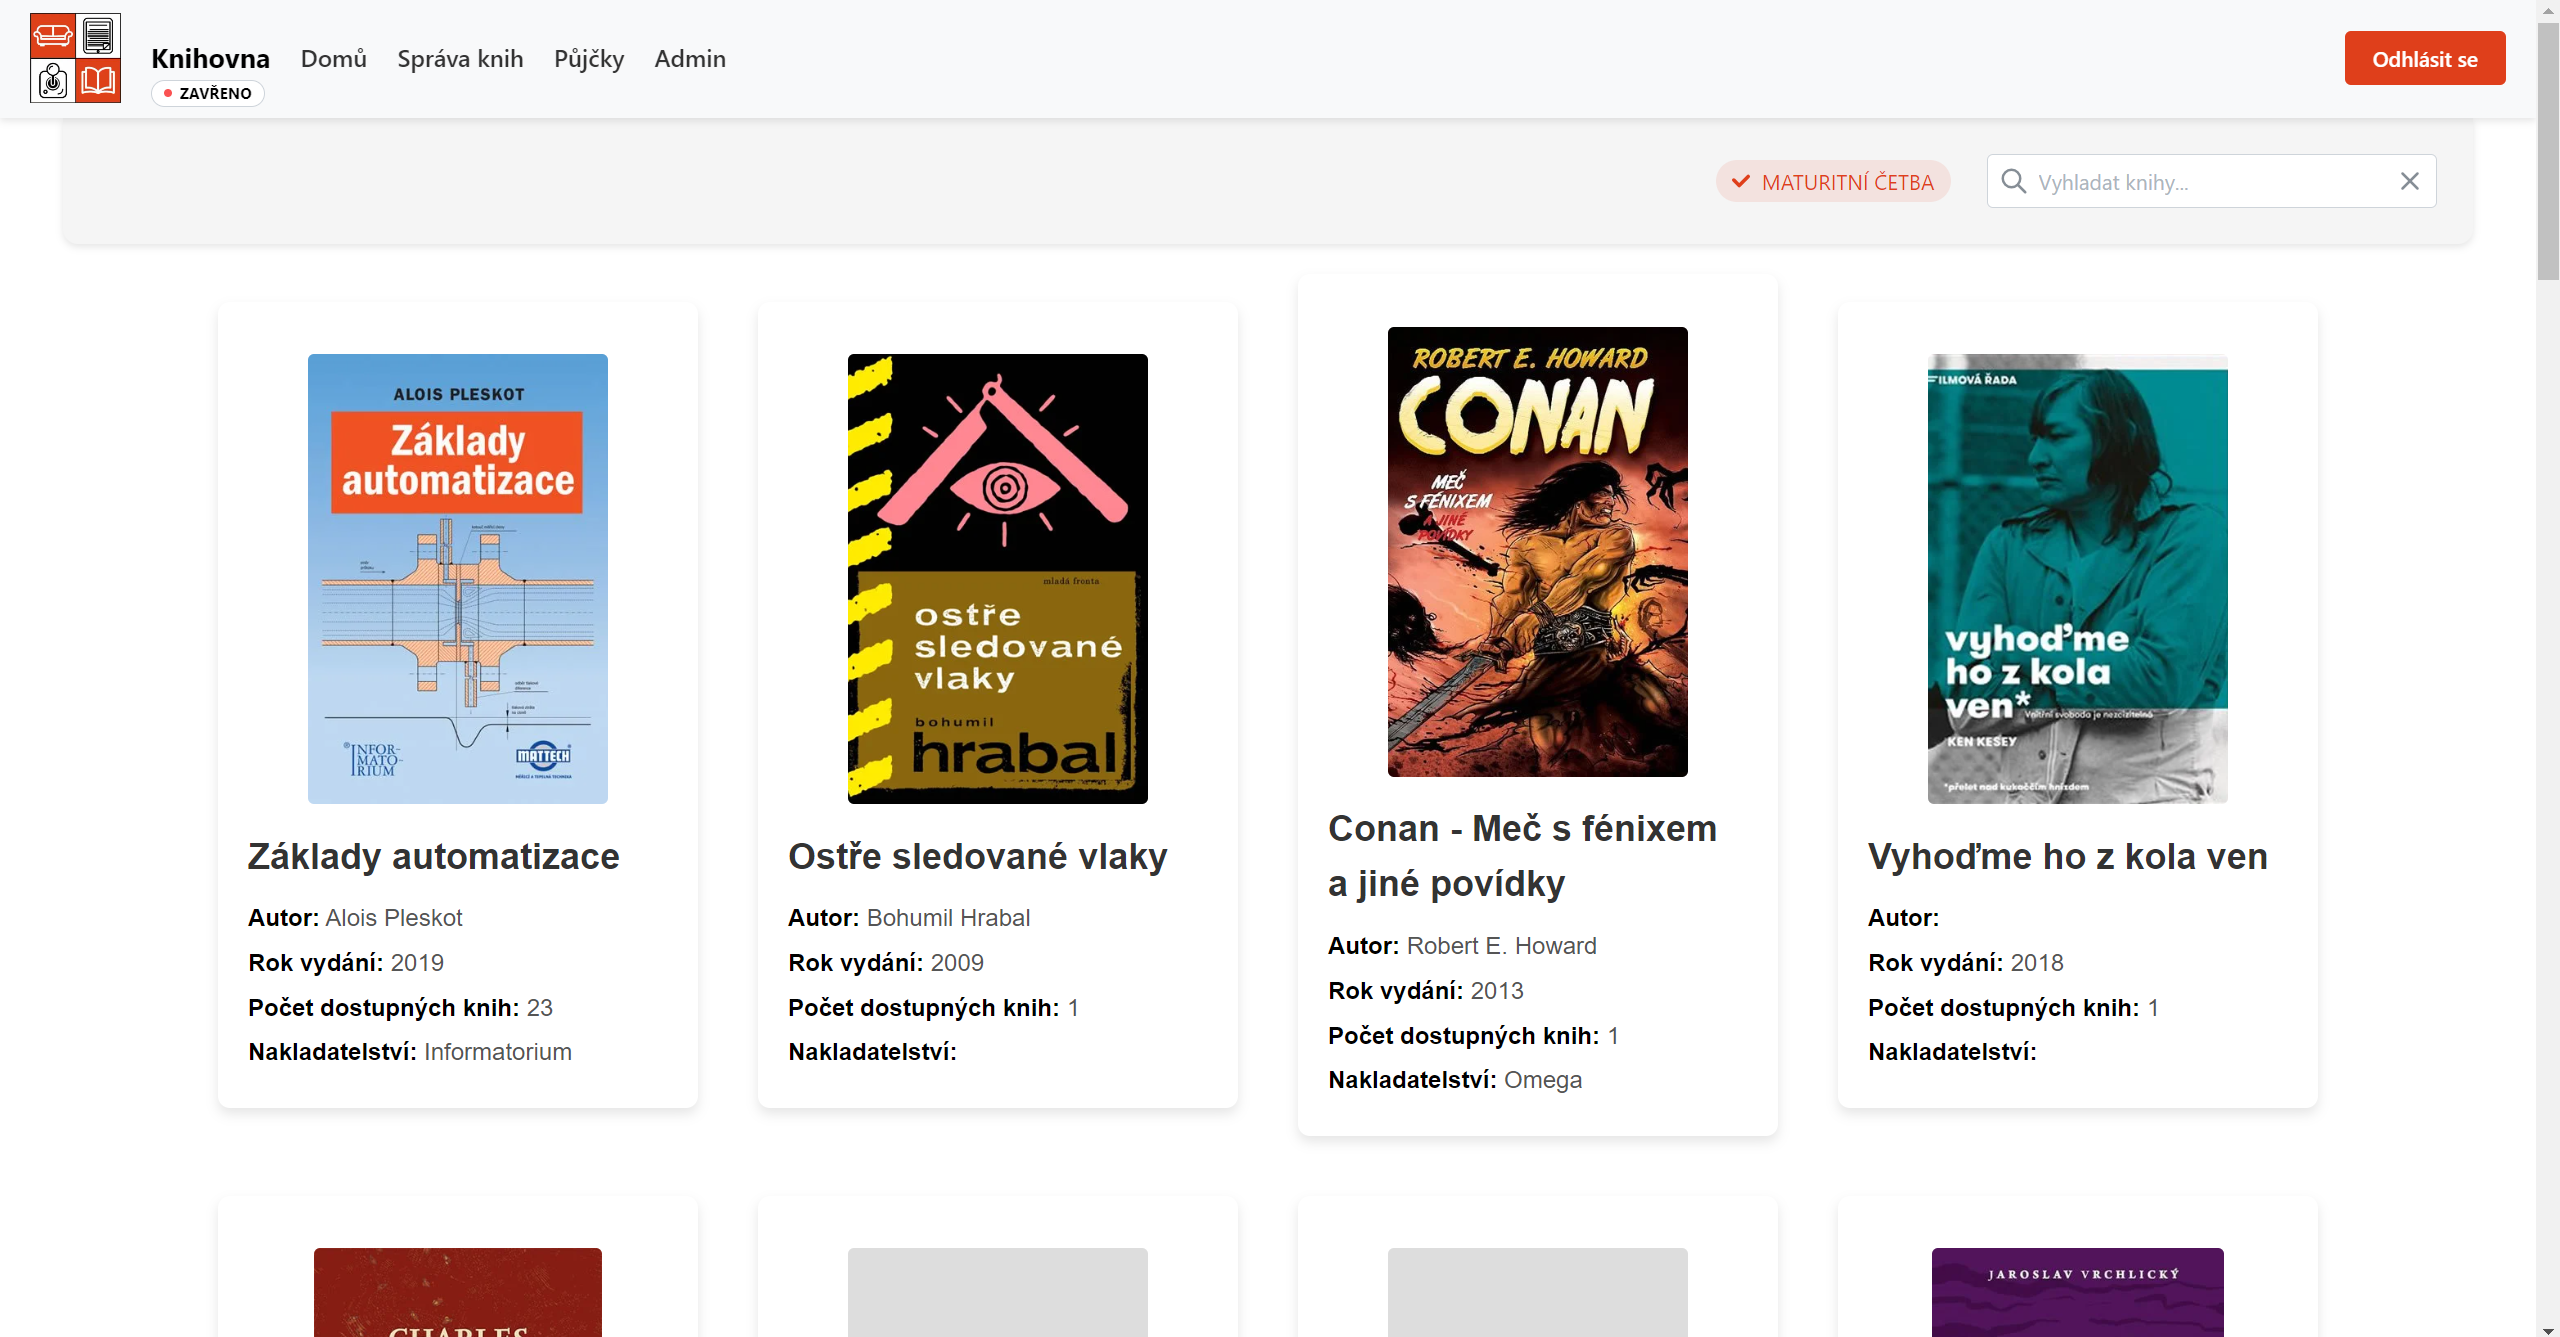Open the Domů menu item
The width and height of the screenshot is (2560, 1337).
click(334, 59)
